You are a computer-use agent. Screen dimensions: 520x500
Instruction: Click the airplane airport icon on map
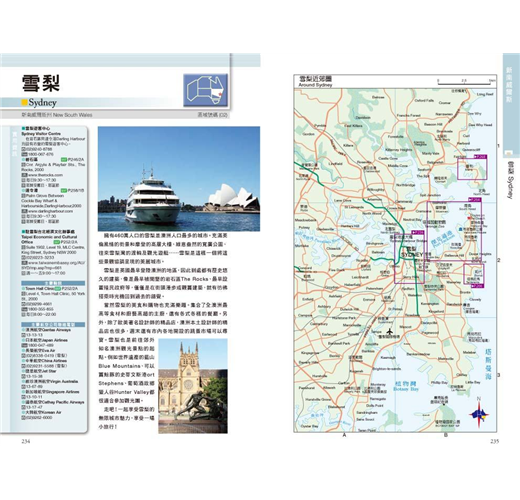[x=389, y=332]
